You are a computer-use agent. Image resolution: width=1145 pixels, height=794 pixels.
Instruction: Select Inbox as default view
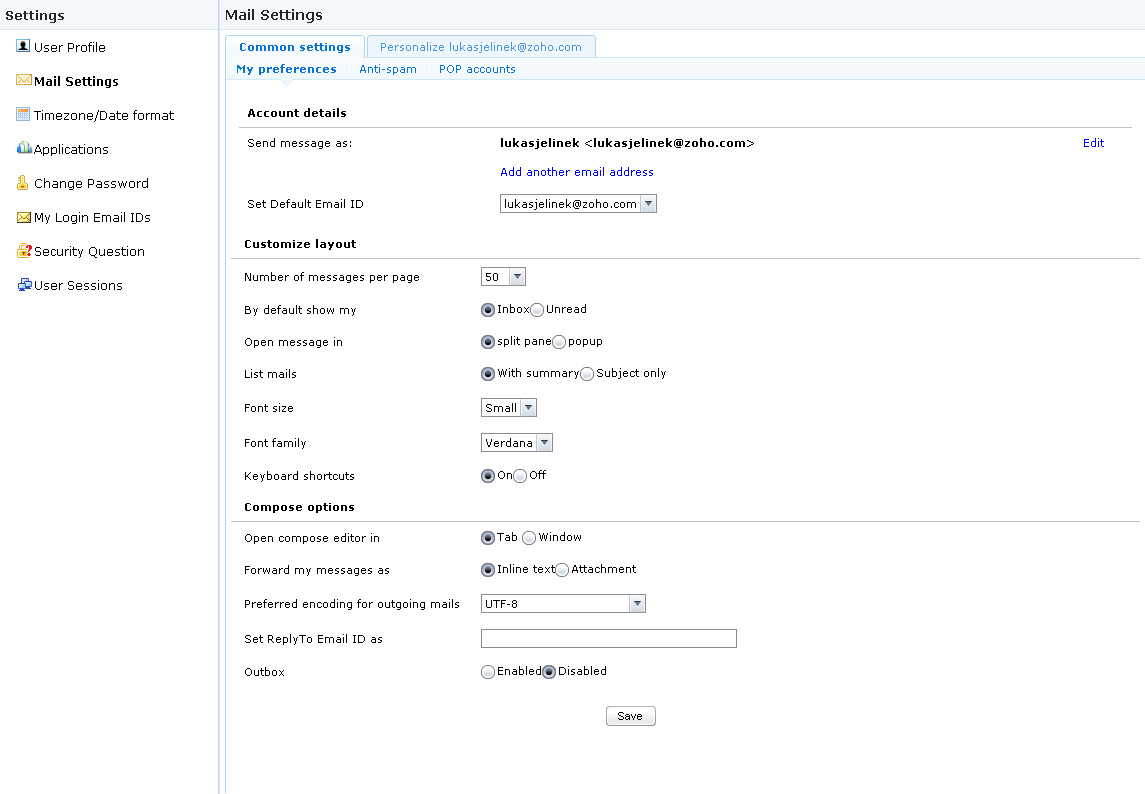pyautogui.click(x=488, y=310)
